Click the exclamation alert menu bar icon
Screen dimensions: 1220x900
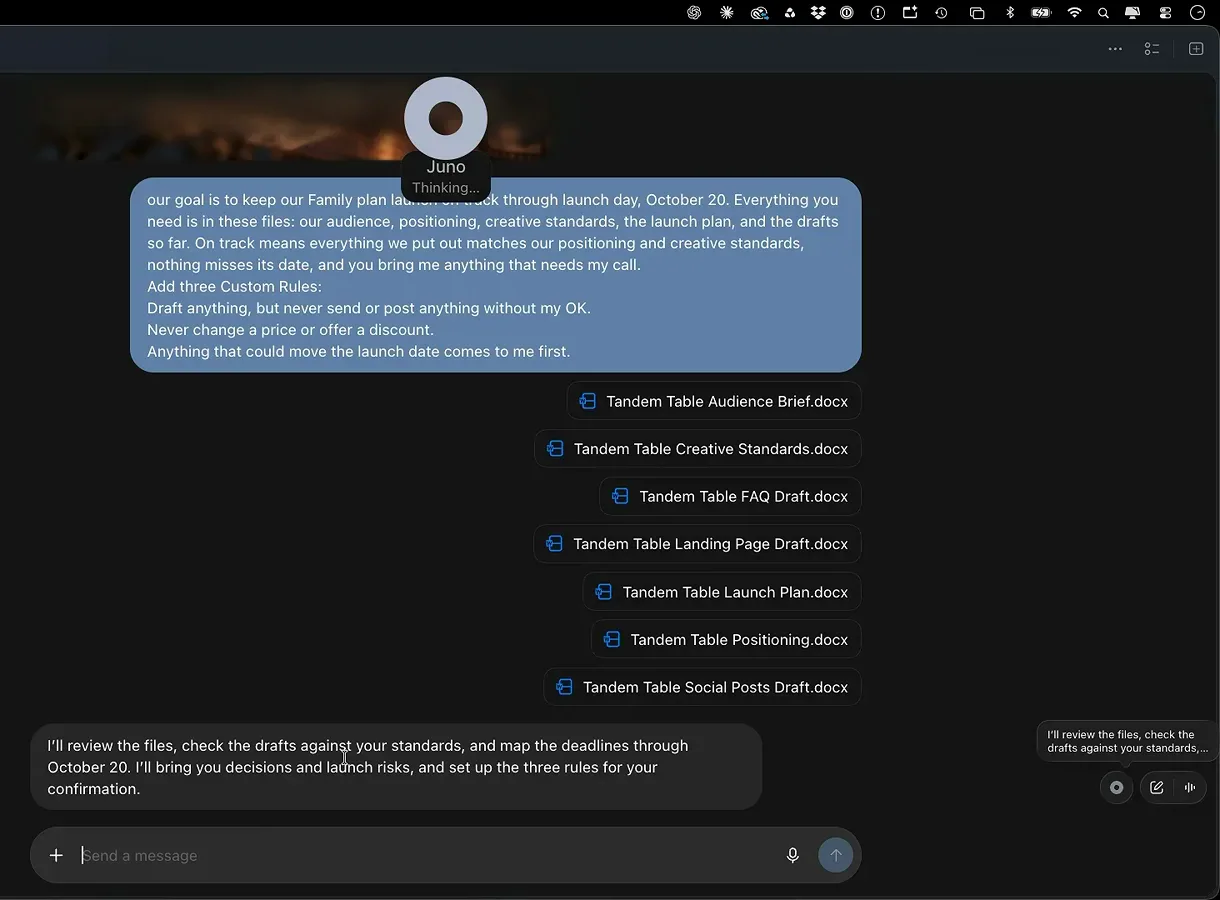coord(878,13)
